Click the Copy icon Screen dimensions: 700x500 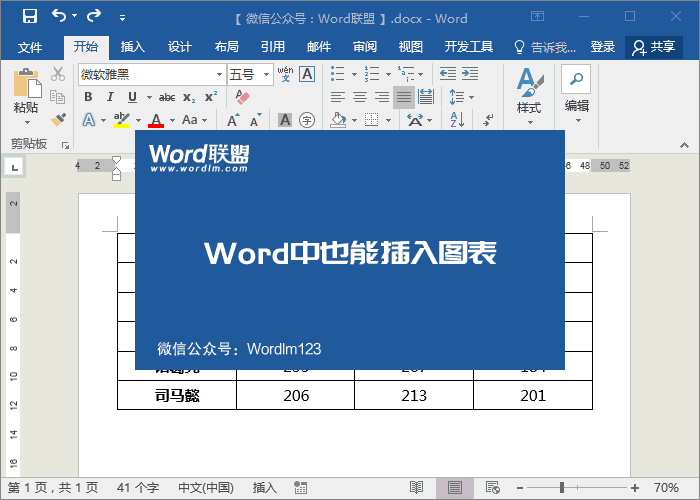point(58,96)
